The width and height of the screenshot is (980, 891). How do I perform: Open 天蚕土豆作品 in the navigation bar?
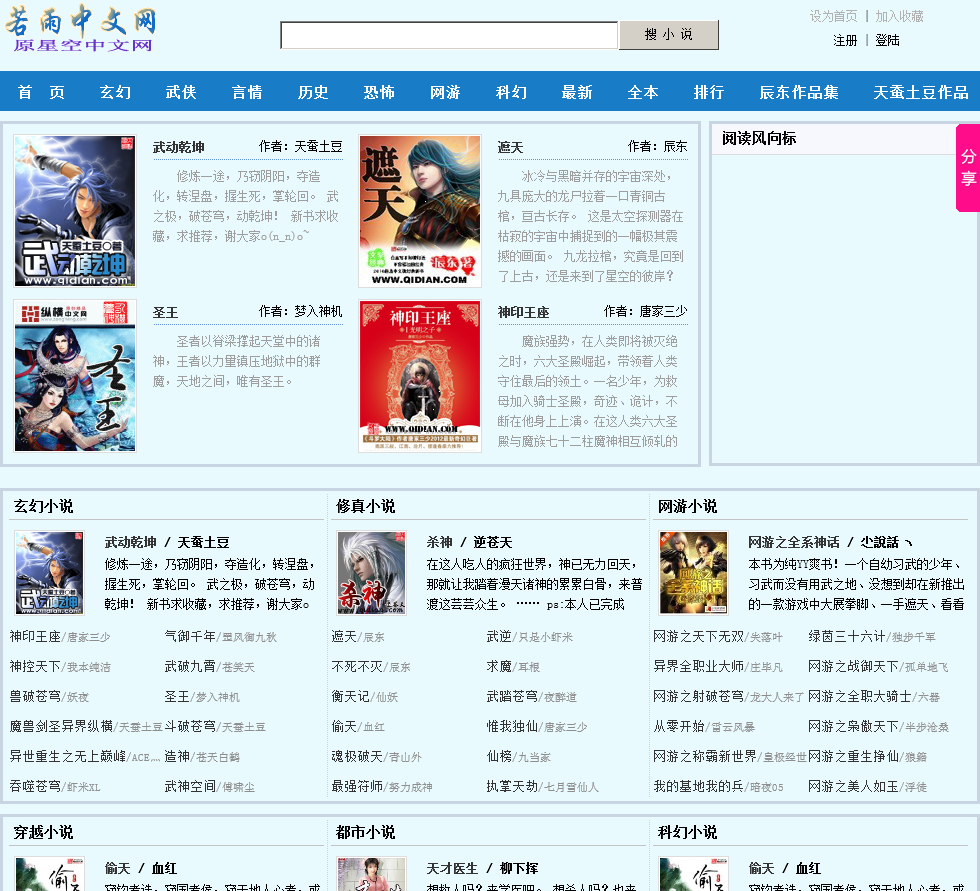click(x=921, y=92)
